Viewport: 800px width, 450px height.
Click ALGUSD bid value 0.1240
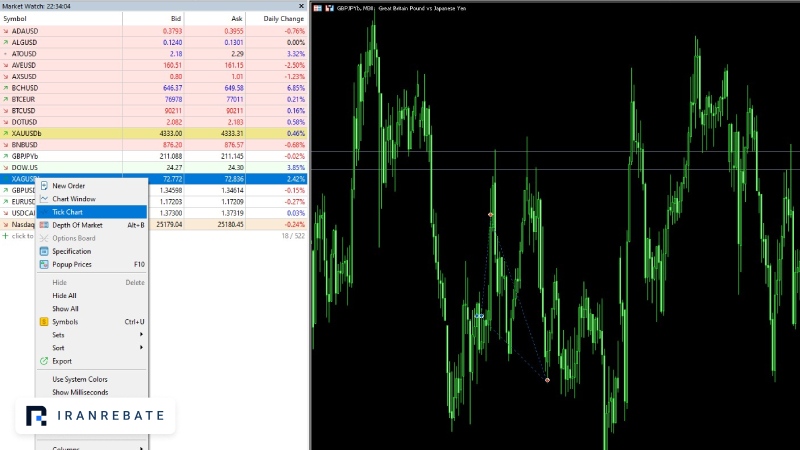pos(172,42)
